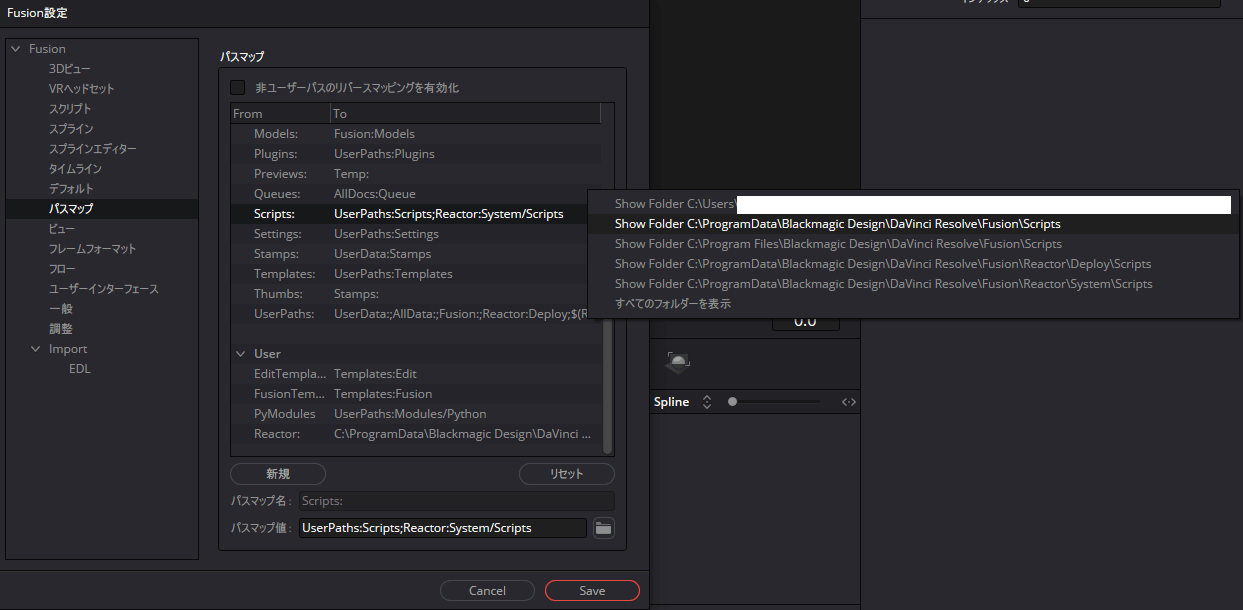The width and height of the screenshot is (1243, 610).
Task: Select Show Folder C:\Users entry
Action: click(912, 204)
